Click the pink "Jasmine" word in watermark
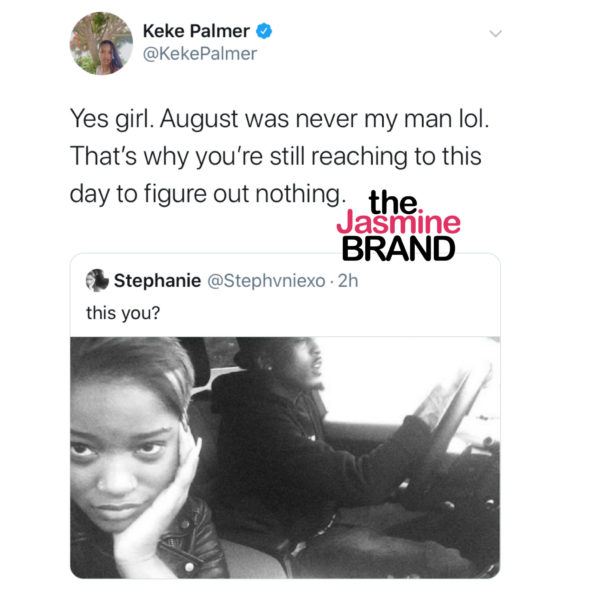This screenshot has height=595, width=595. (x=398, y=222)
